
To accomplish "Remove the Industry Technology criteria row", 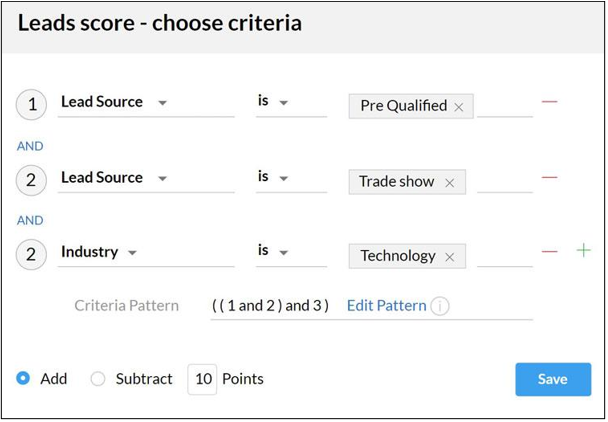I will (549, 251).
